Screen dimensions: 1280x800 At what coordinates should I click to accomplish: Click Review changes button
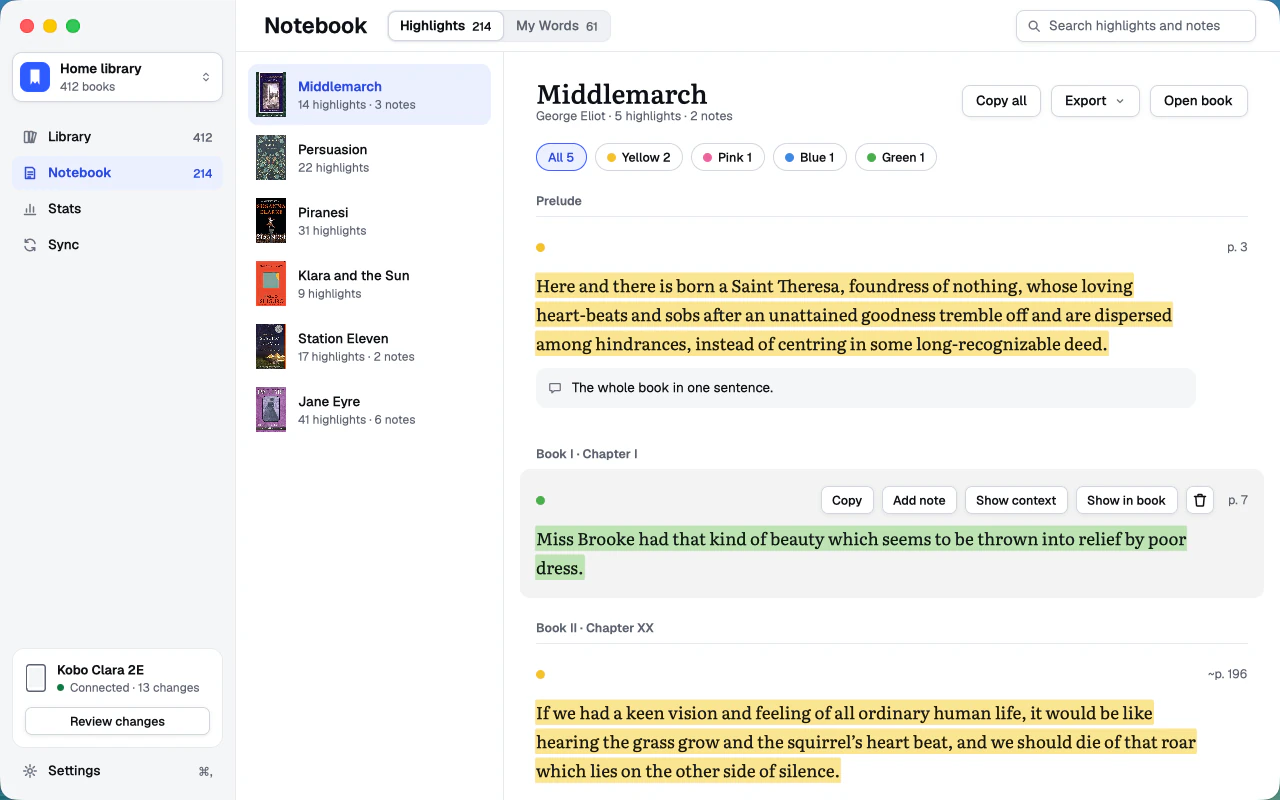click(117, 721)
